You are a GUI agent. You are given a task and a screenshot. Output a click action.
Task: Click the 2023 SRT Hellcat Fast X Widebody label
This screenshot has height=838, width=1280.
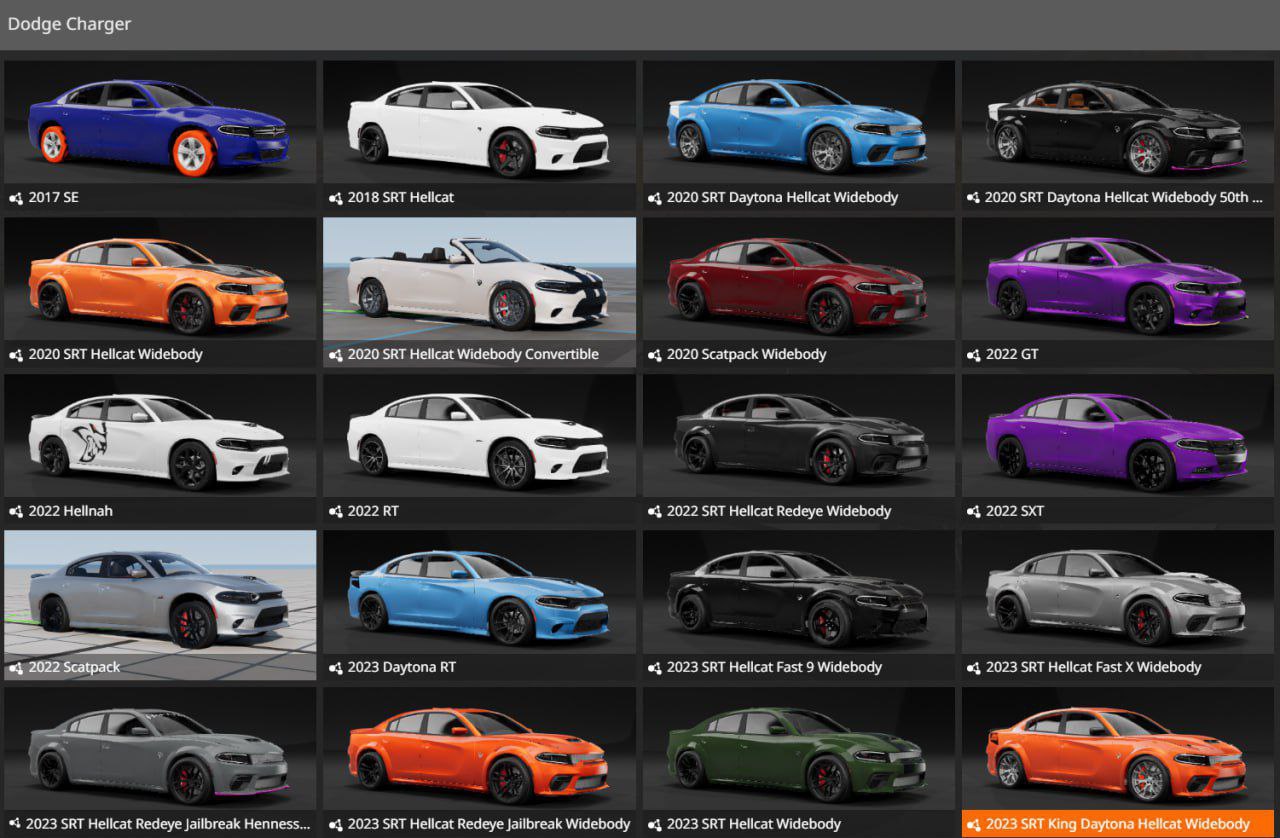pos(1093,667)
